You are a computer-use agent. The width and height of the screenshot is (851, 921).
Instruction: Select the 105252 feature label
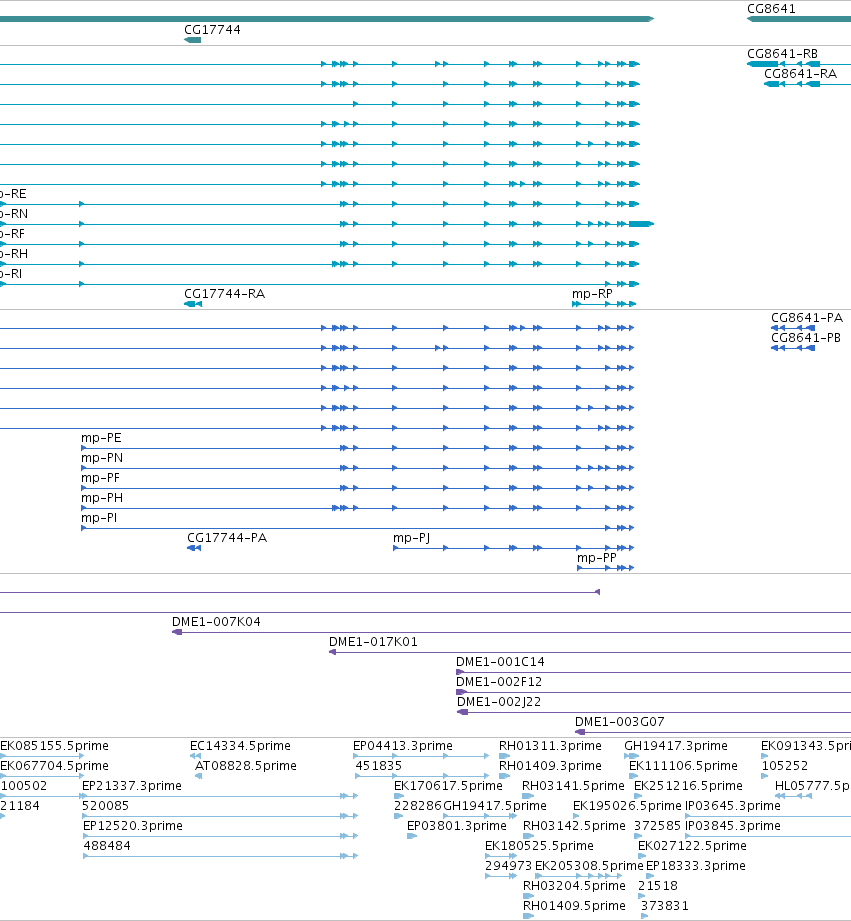[785, 765]
